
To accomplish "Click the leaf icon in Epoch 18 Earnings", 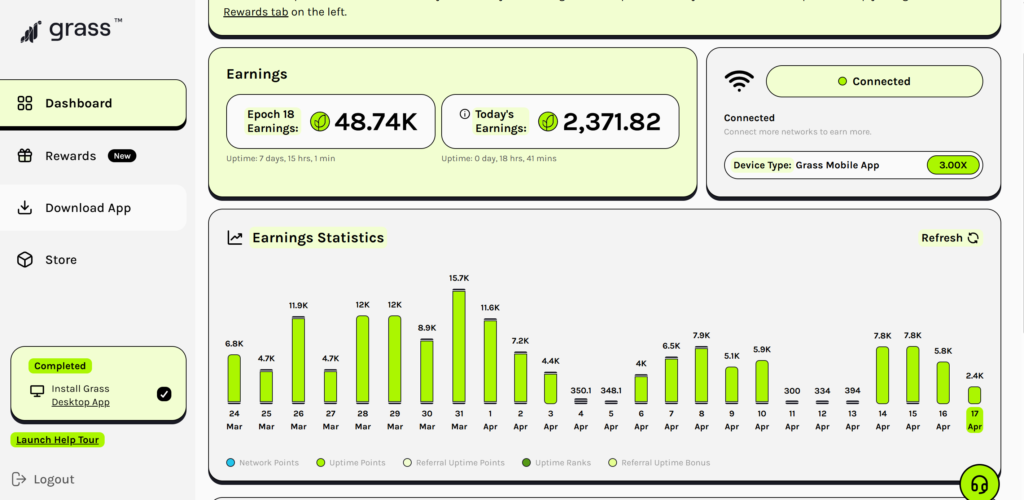I will tap(320, 121).
